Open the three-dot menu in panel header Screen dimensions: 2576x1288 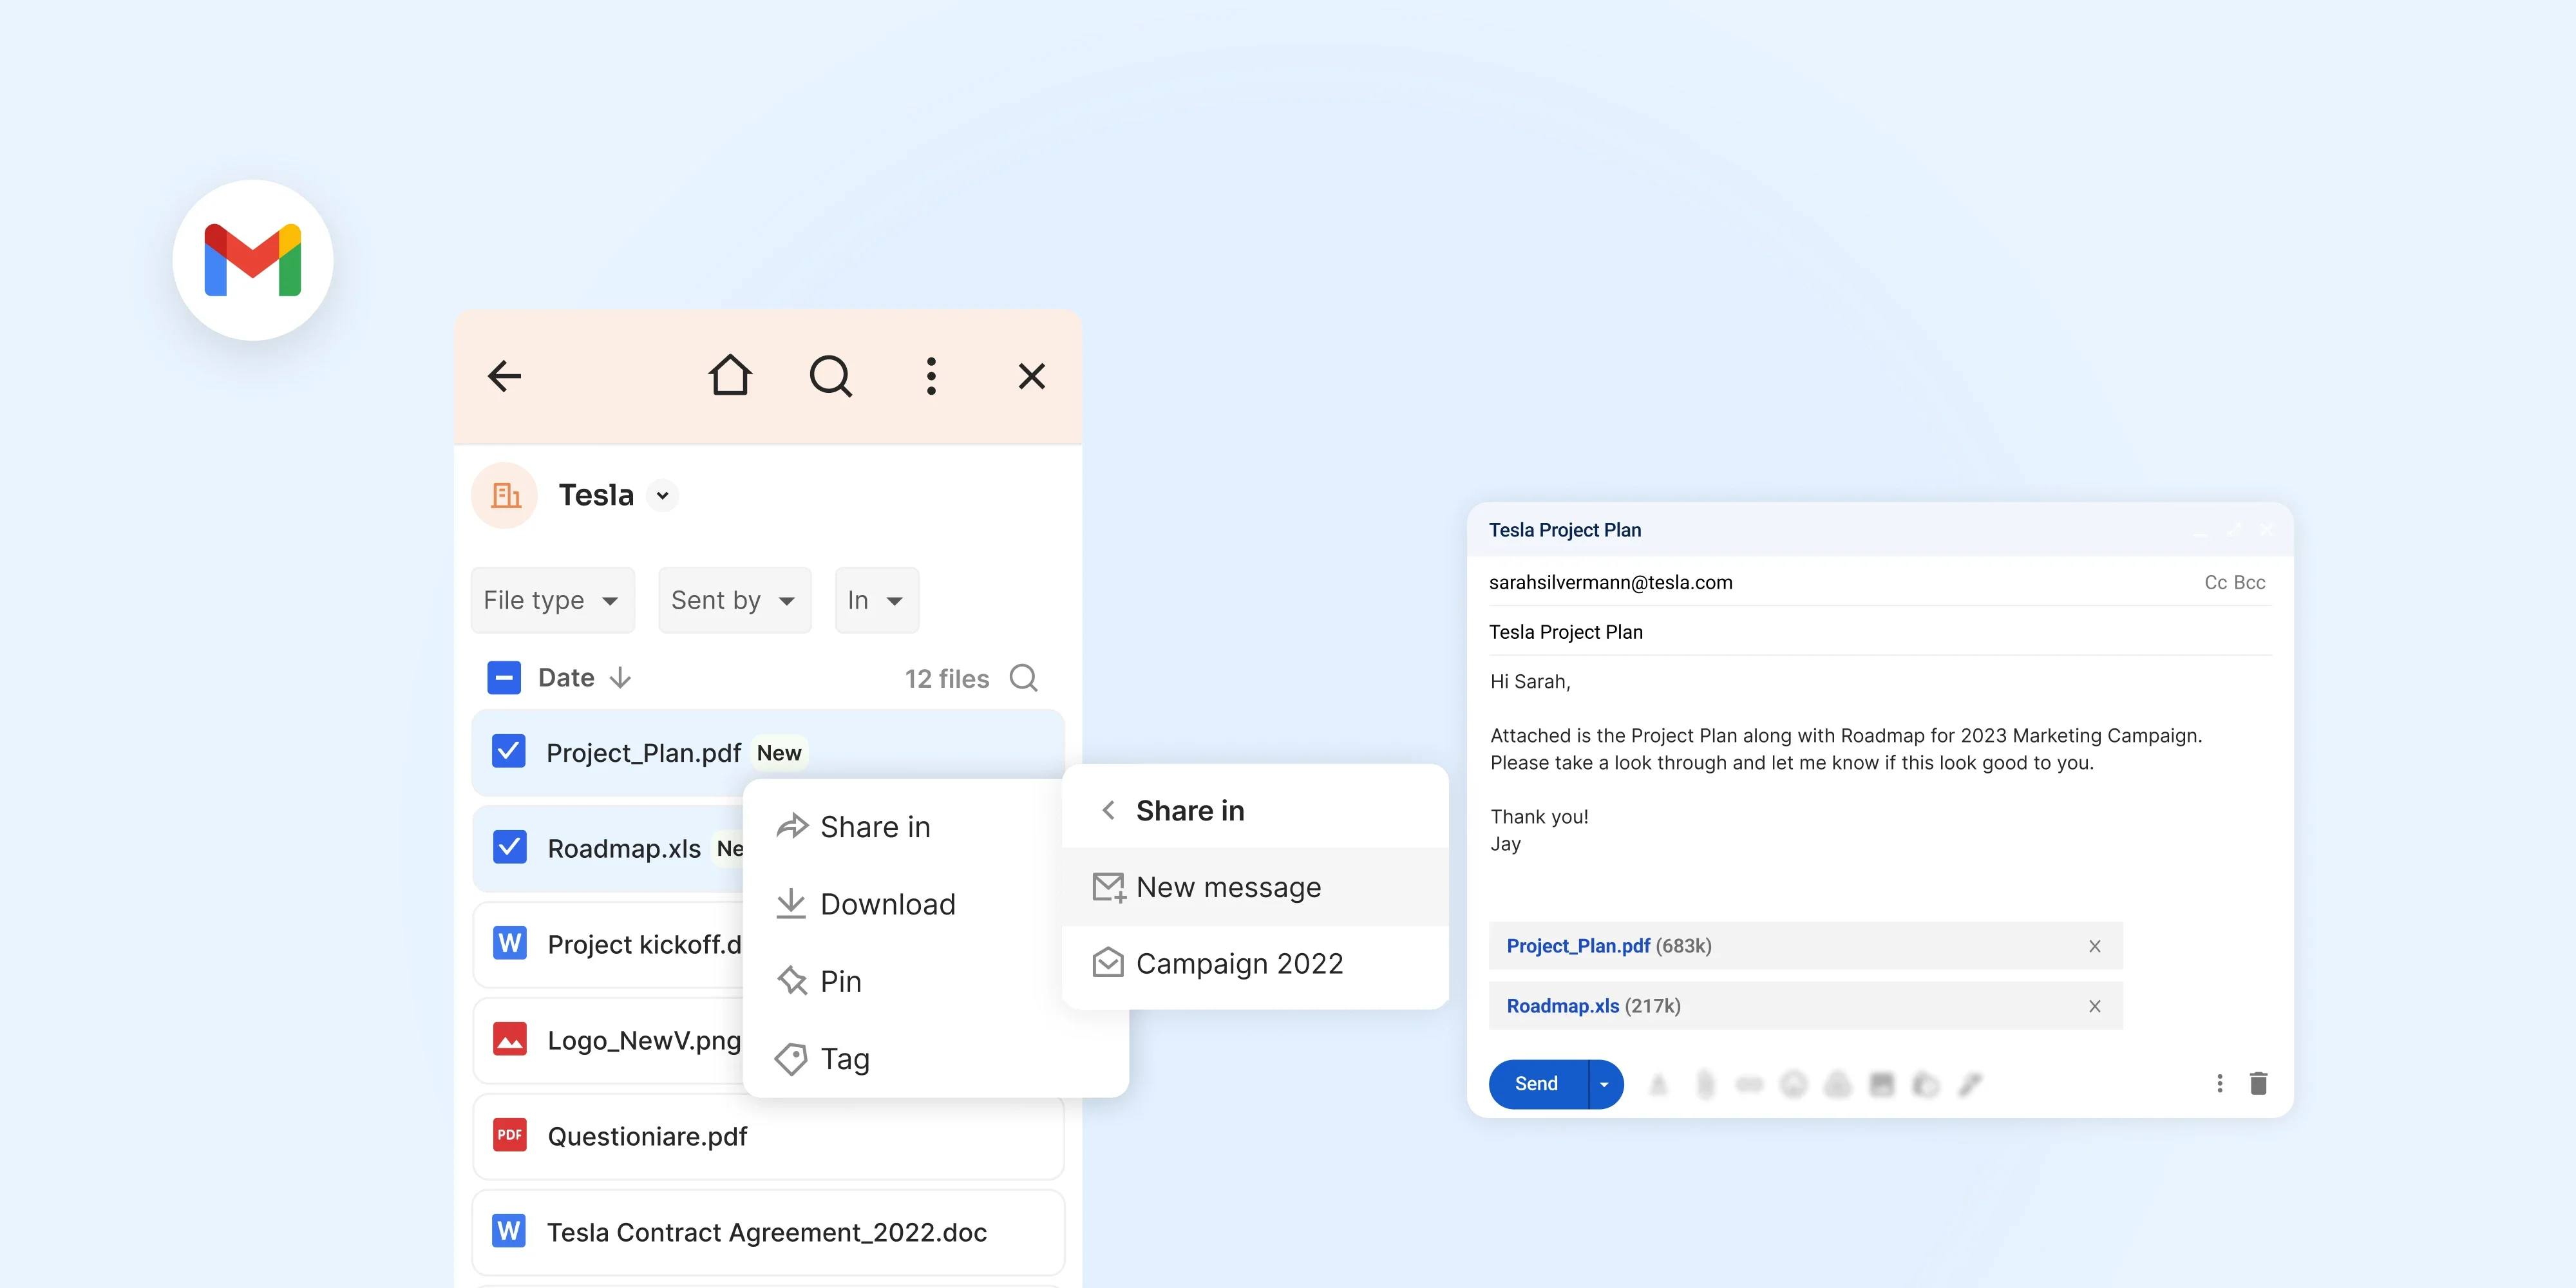coord(931,376)
